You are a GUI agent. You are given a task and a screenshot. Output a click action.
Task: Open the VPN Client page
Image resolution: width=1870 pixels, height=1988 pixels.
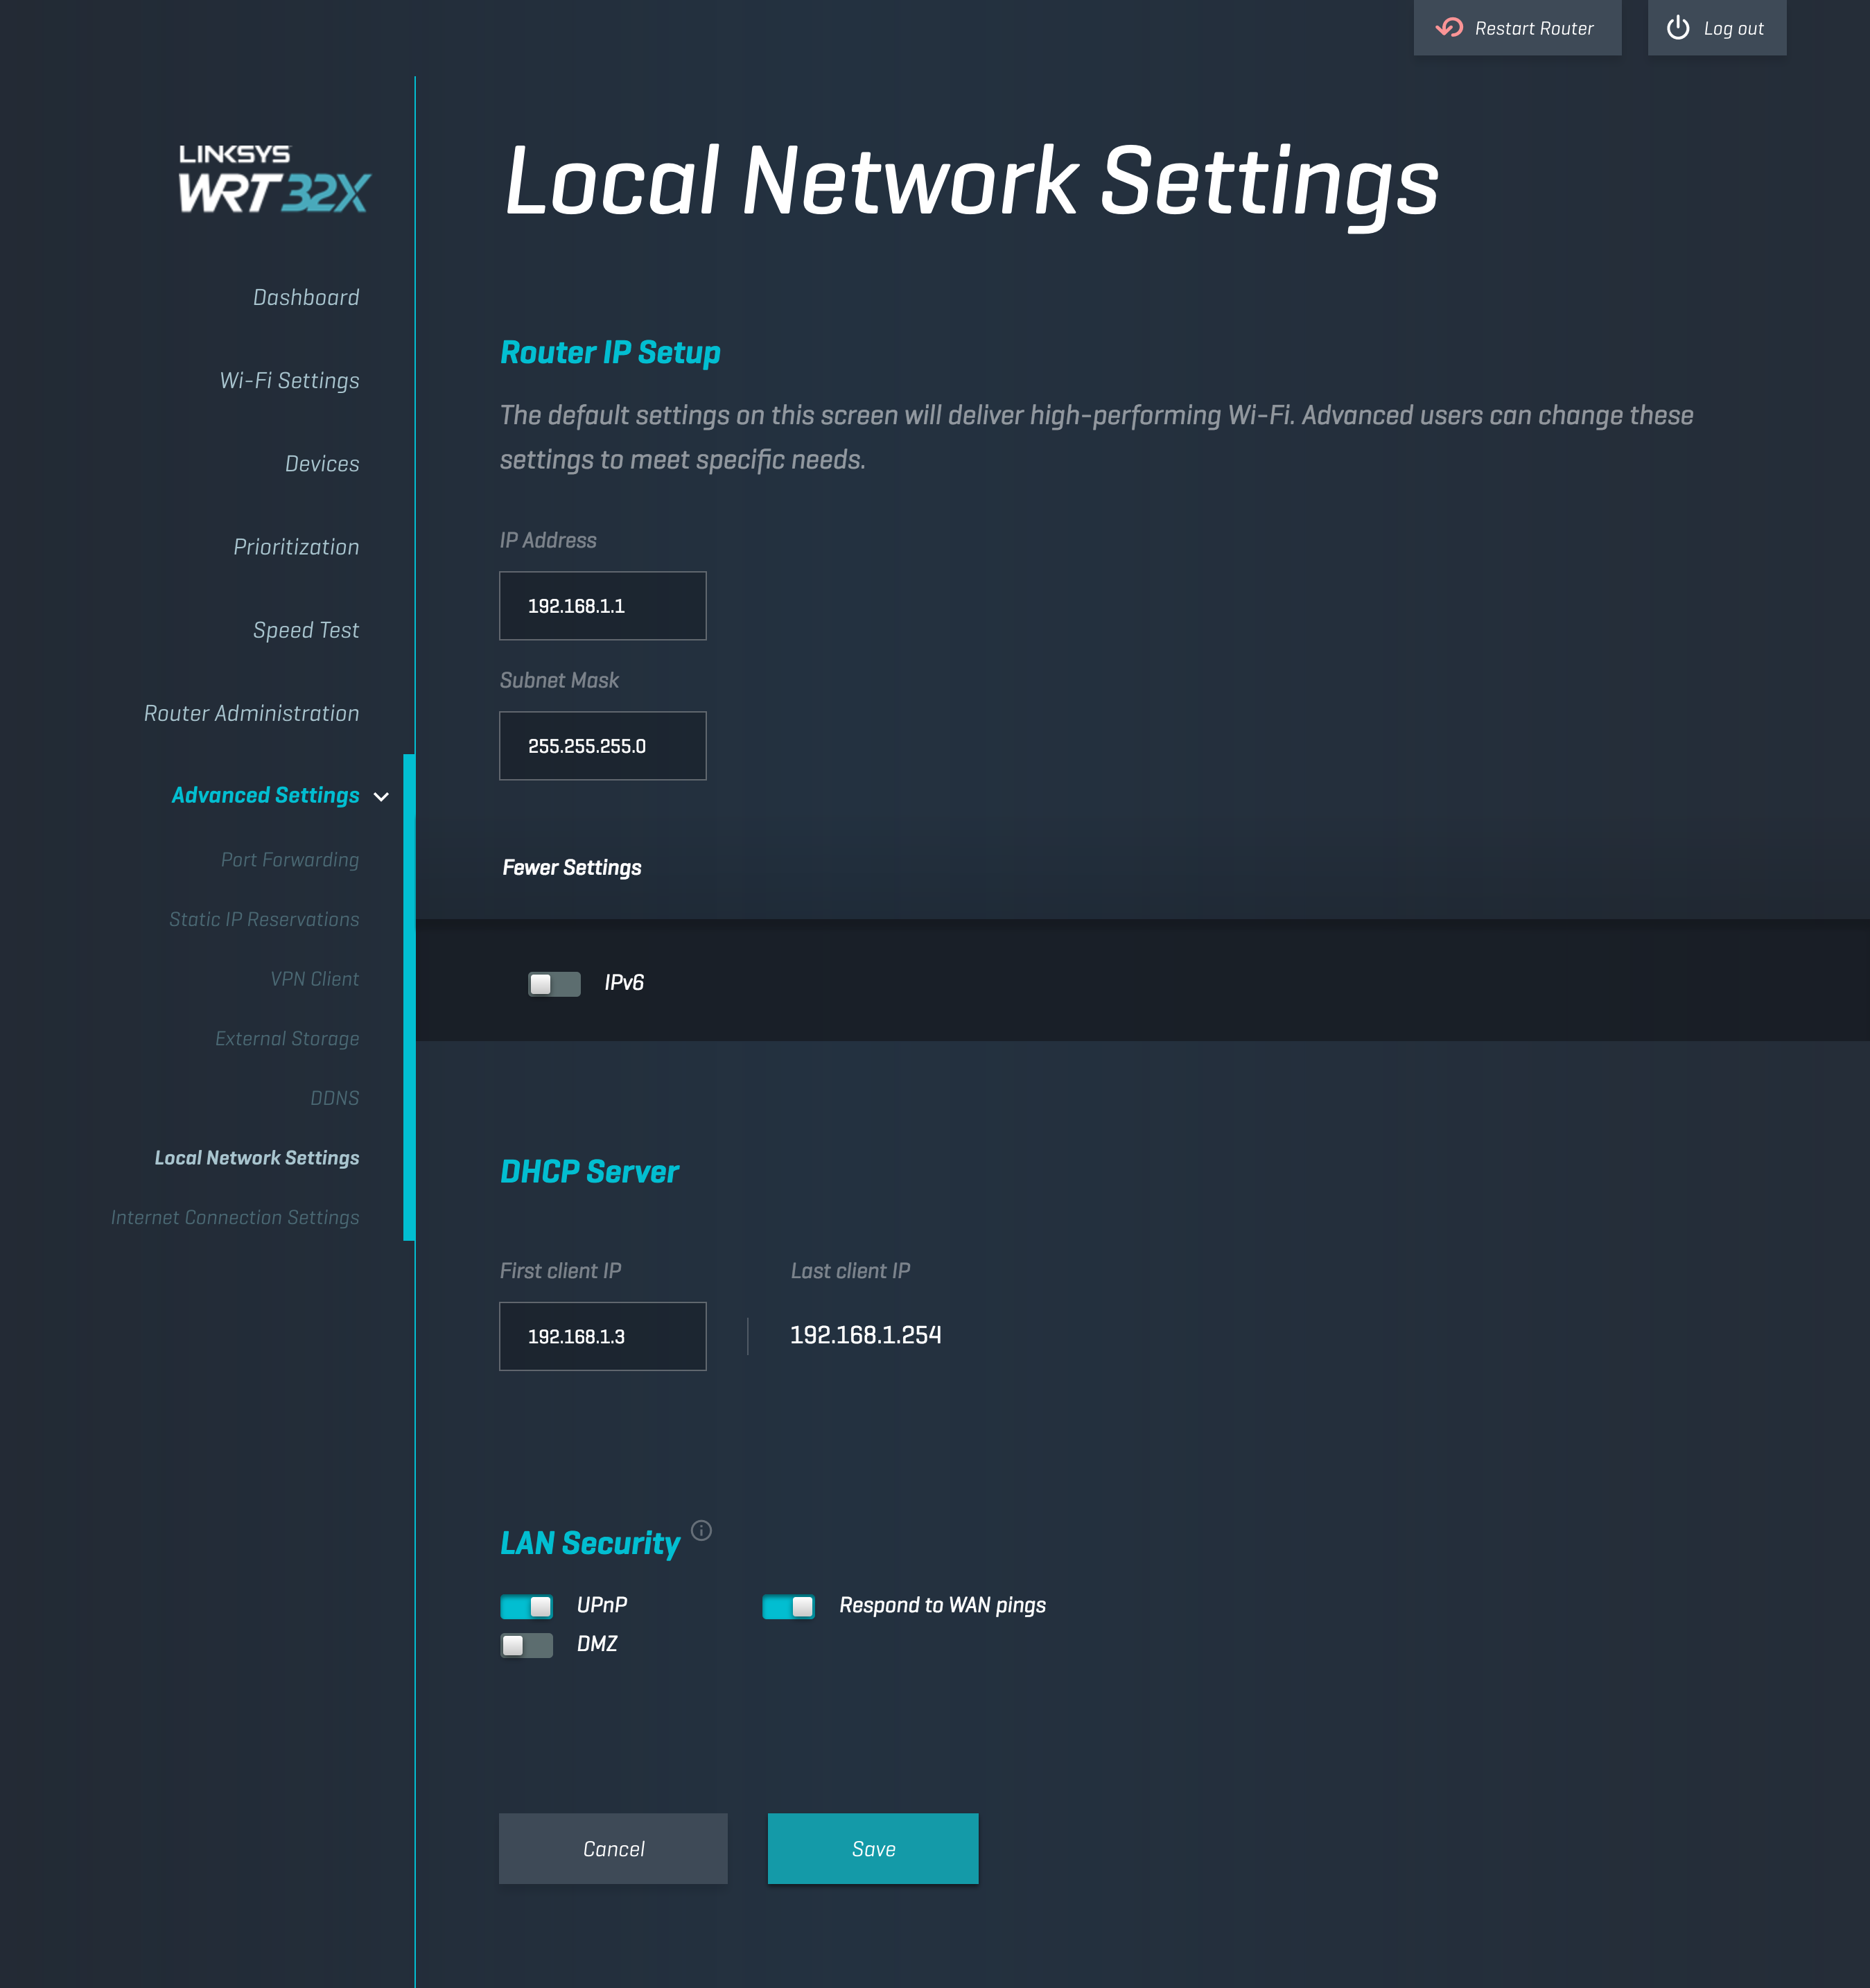pos(314,979)
